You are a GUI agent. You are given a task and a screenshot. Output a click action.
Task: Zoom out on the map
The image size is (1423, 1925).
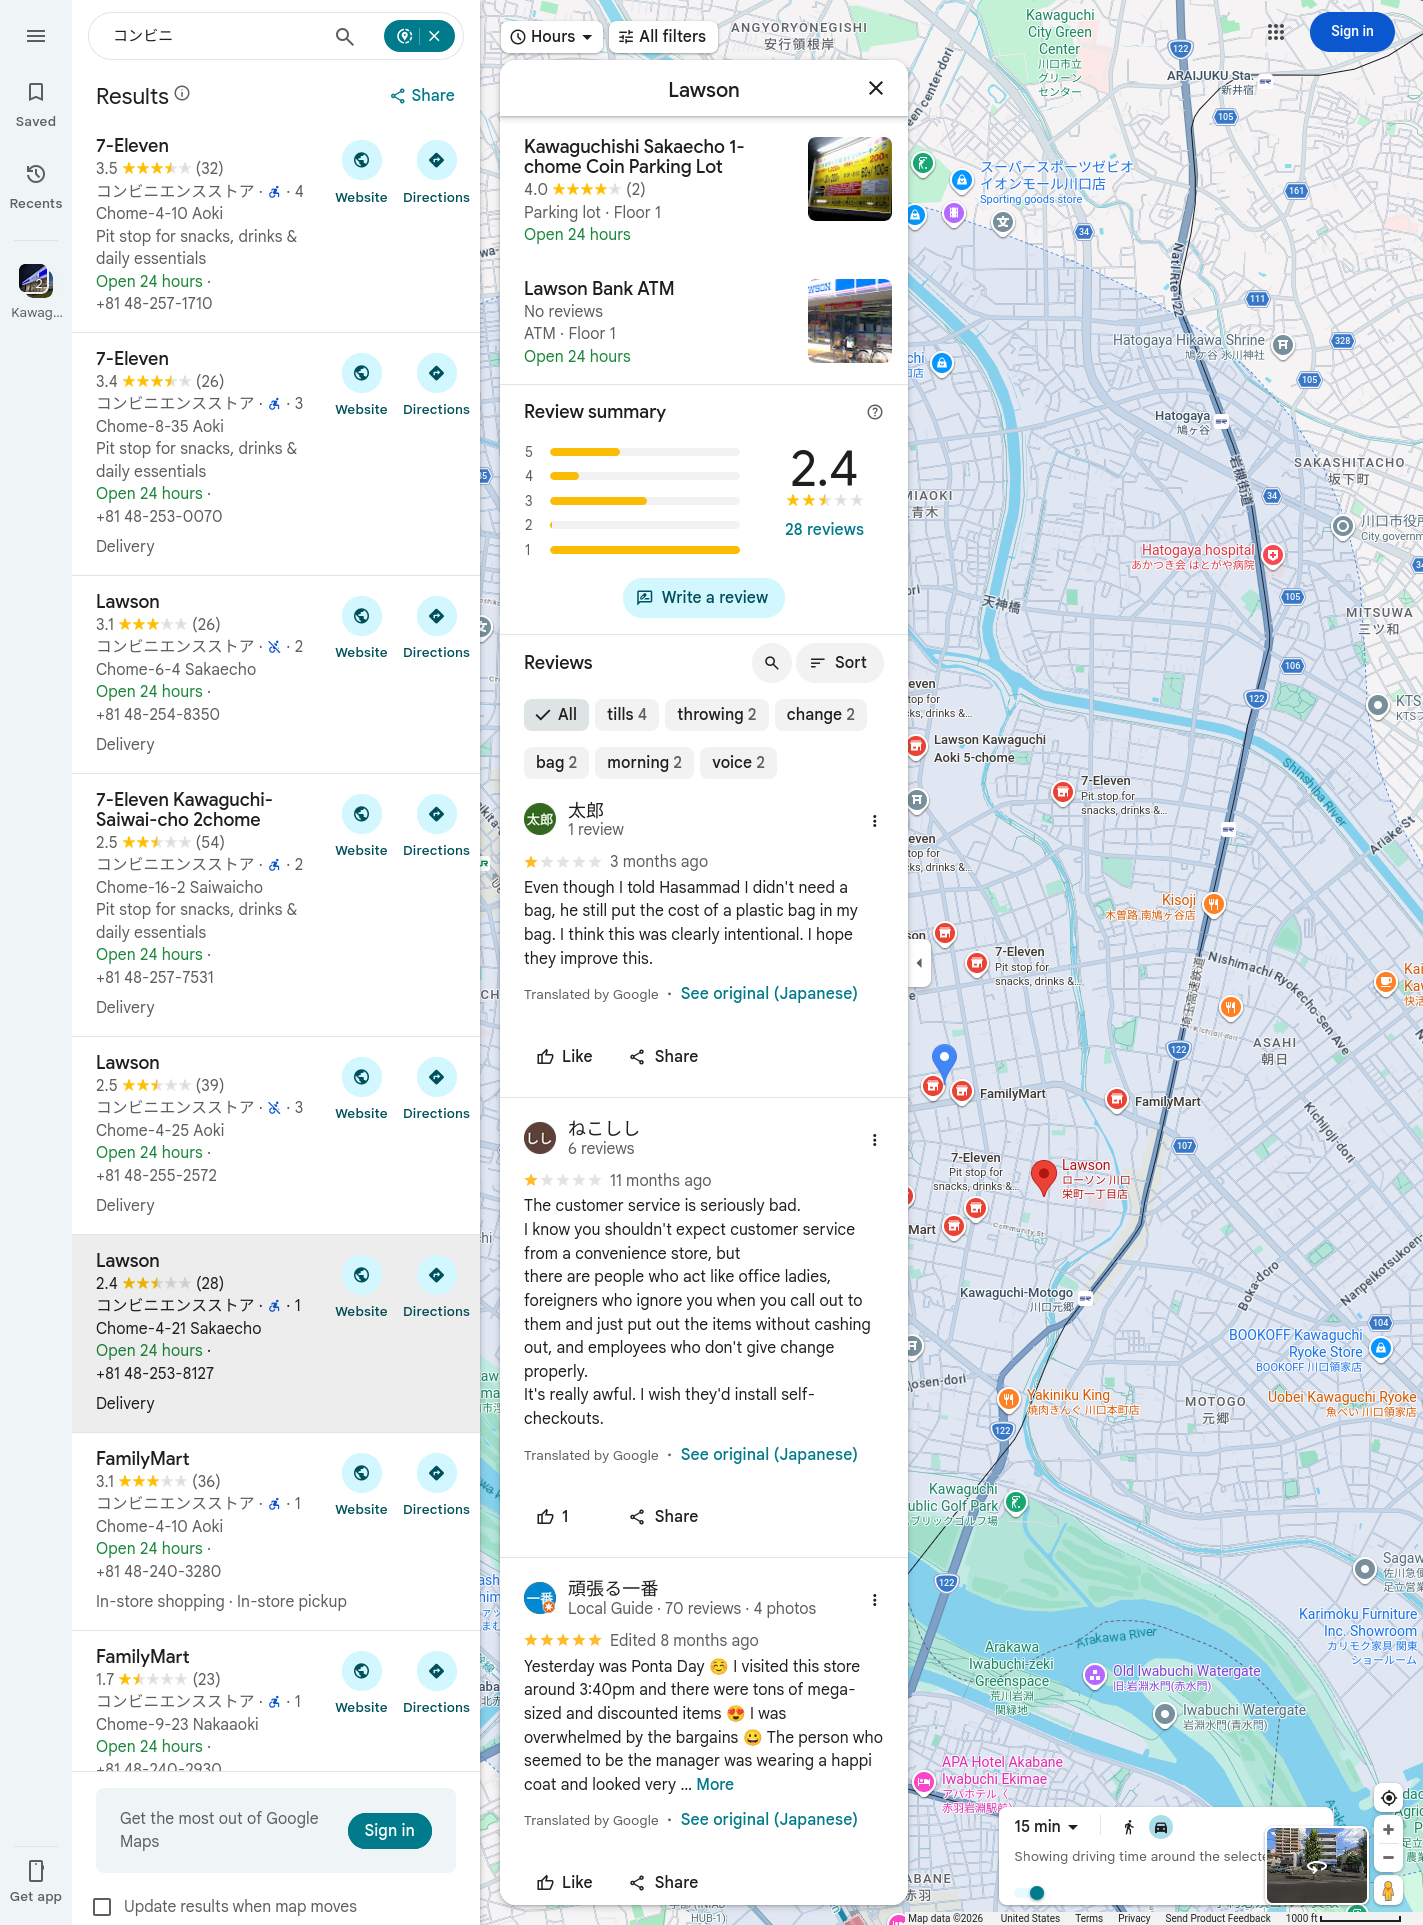(x=1388, y=1858)
